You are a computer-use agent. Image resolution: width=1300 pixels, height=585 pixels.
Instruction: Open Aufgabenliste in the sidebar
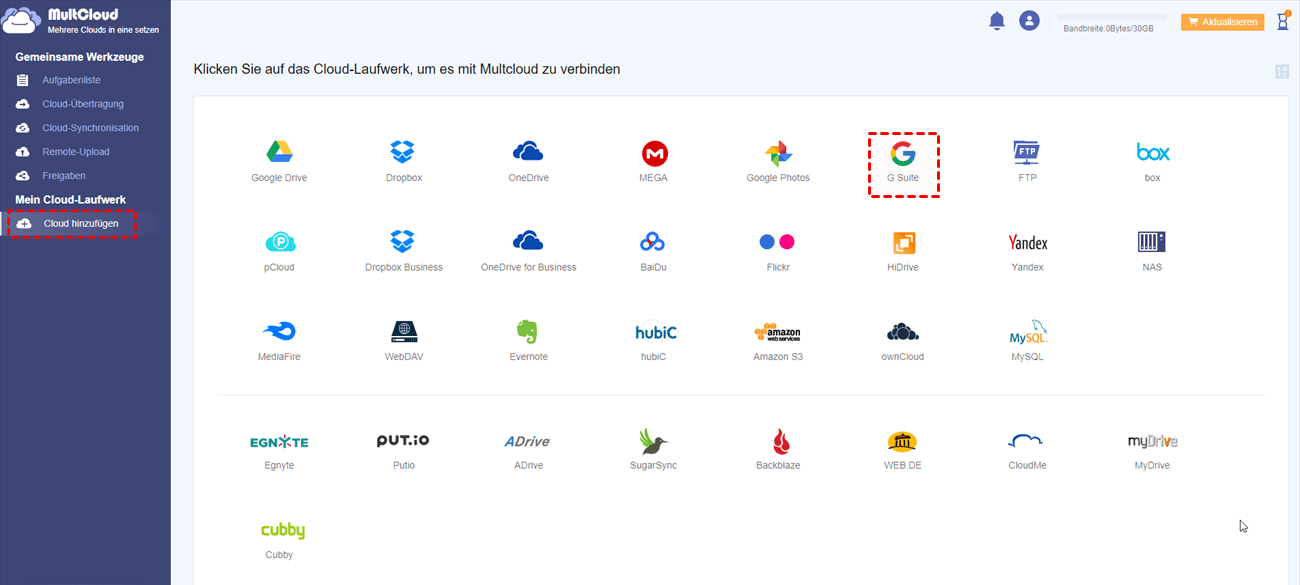71,80
